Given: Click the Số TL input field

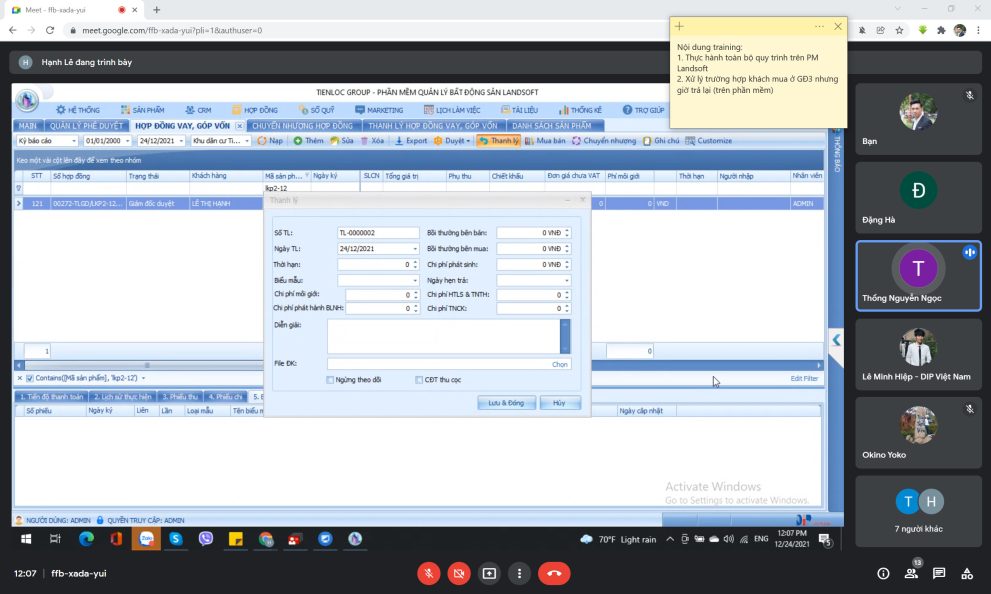Looking at the screenshot, I should pyautogui.click(x=378, y=233).
